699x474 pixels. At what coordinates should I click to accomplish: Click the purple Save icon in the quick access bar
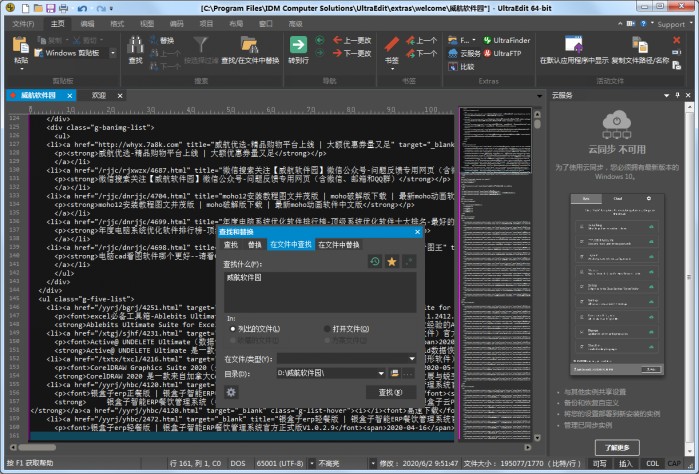(50, 8)
